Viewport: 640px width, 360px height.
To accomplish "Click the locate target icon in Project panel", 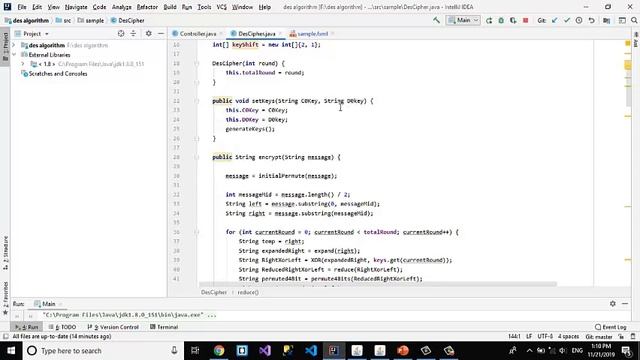I will pos(121,33).
